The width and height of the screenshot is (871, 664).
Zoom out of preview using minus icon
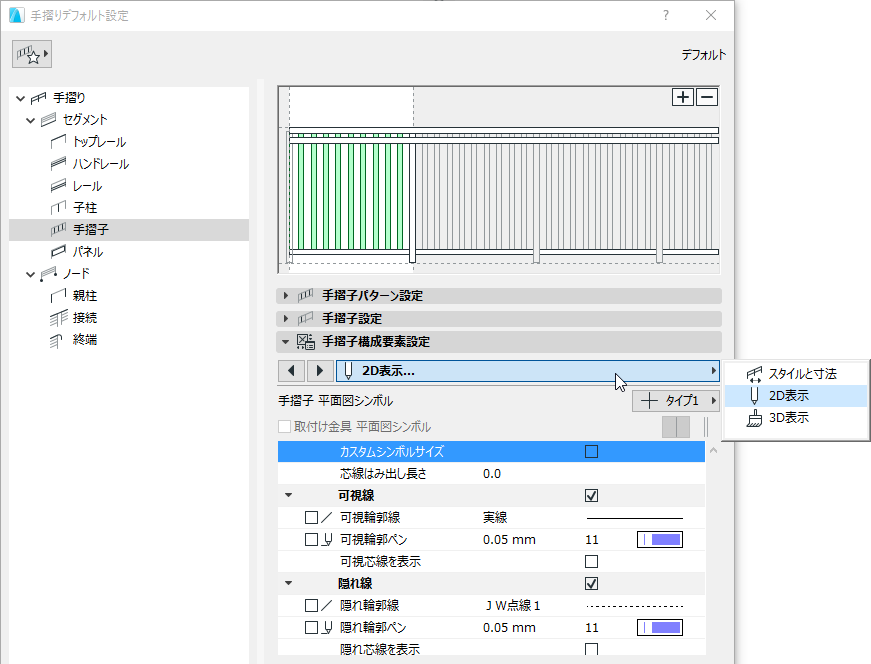pyautogui.click(x=705, y=96)
